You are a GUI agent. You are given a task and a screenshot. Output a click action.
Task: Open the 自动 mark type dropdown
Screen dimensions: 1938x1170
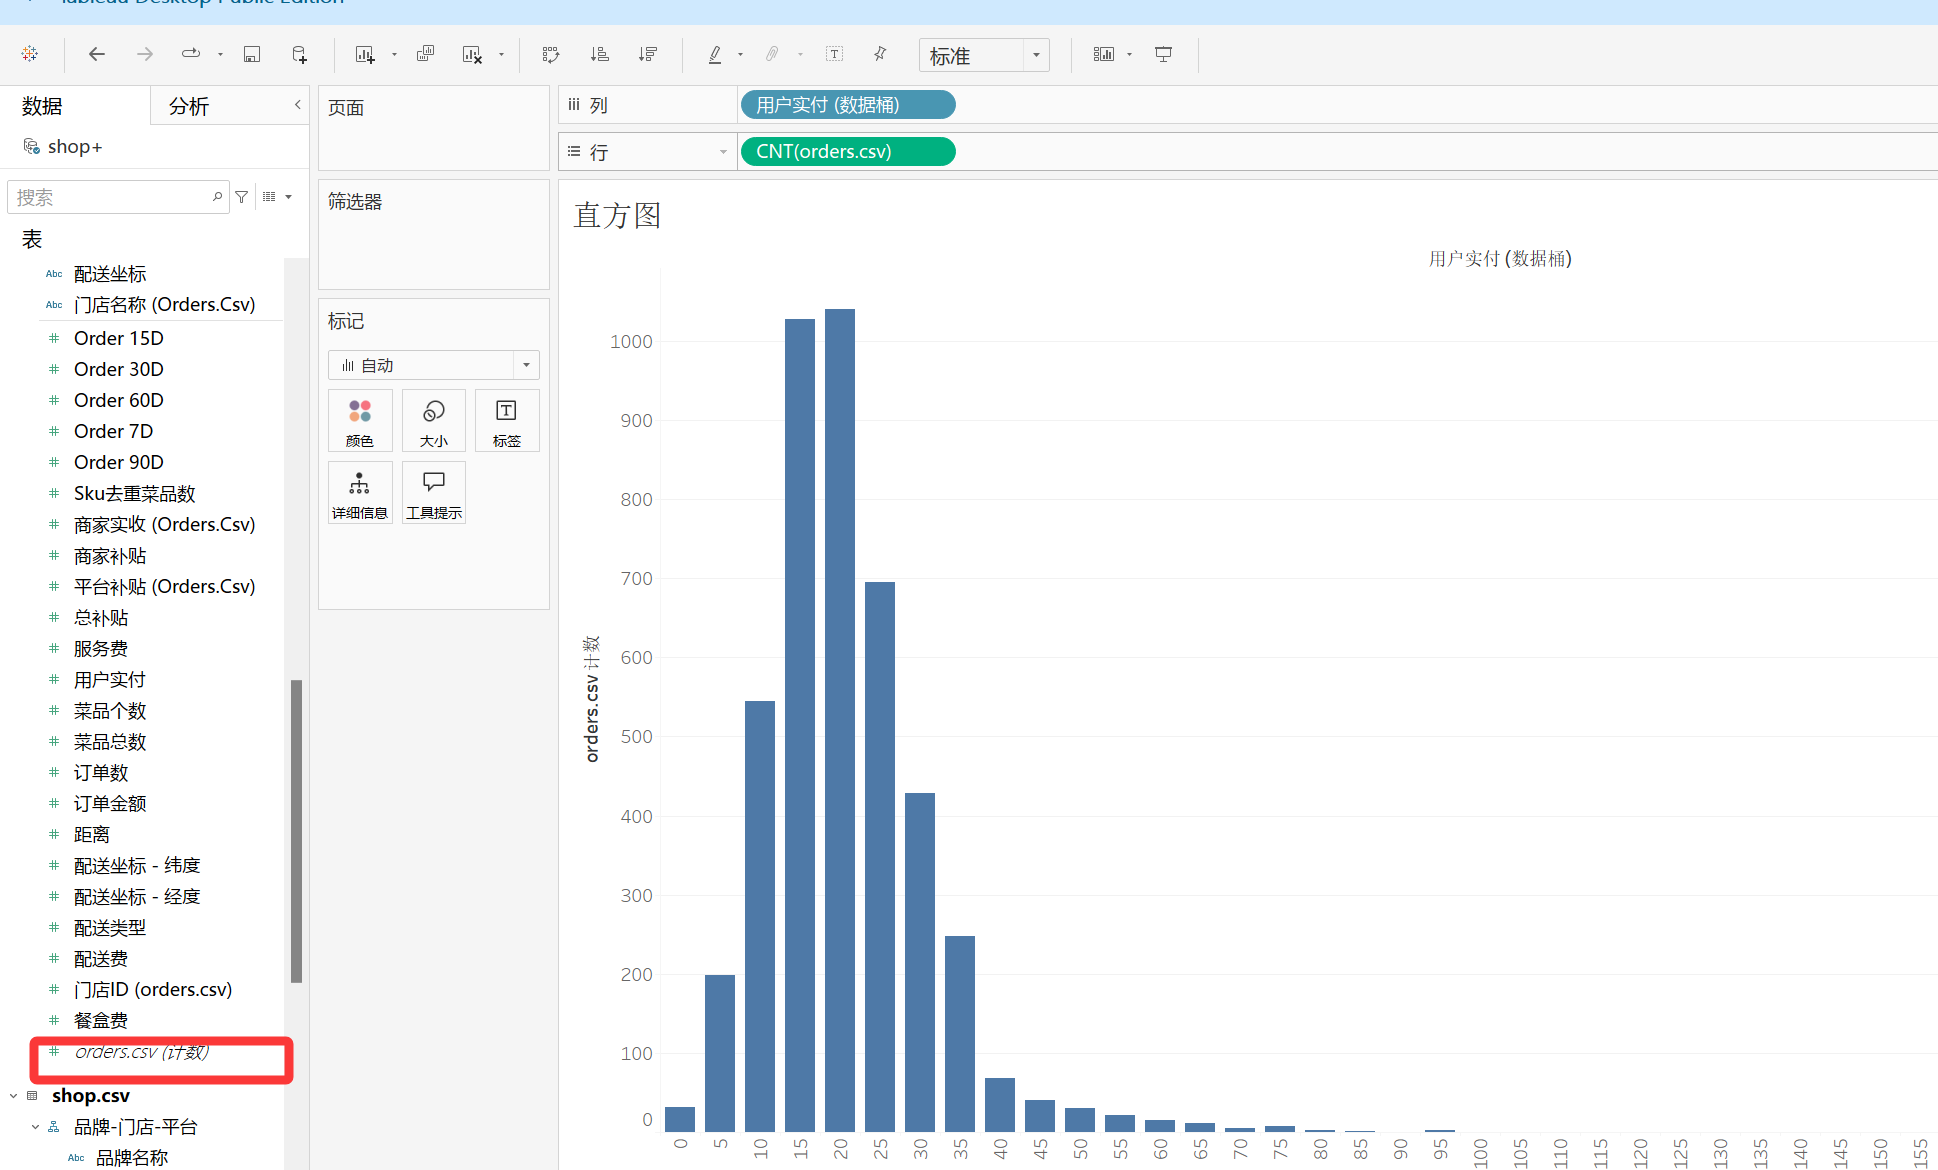pyautogui.click(x=526, y=365)
